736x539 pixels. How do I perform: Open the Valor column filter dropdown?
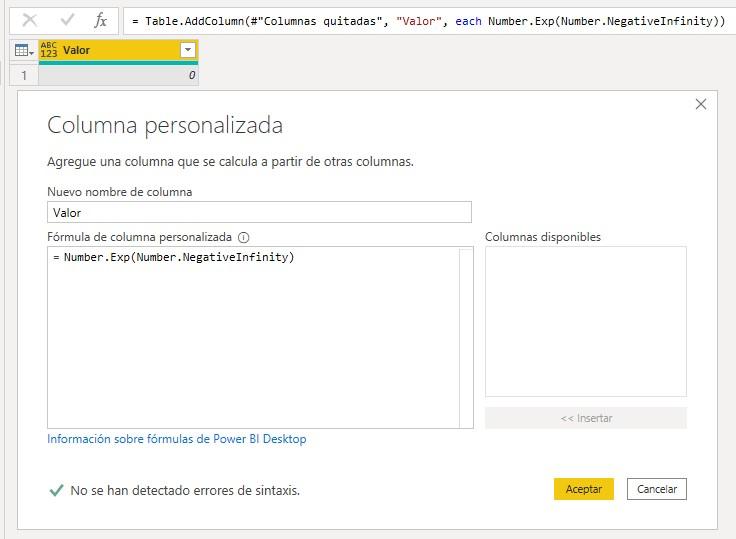click(187, 50)
